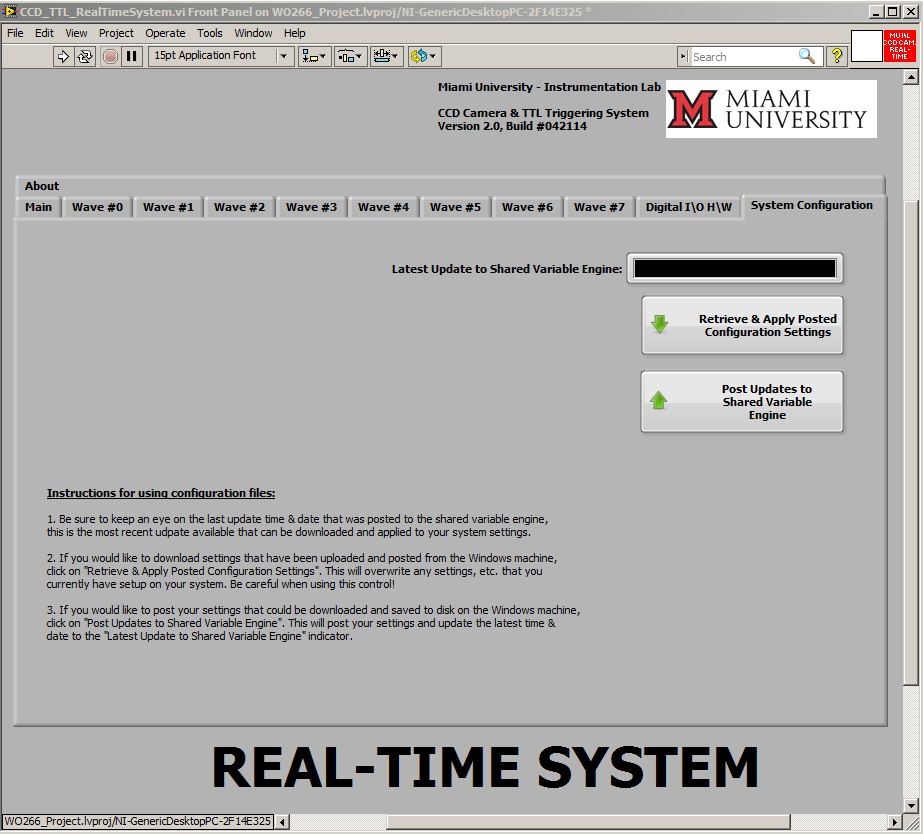Click the 'Version 2.0, Build #042114' text

click(x=512, y=126)
